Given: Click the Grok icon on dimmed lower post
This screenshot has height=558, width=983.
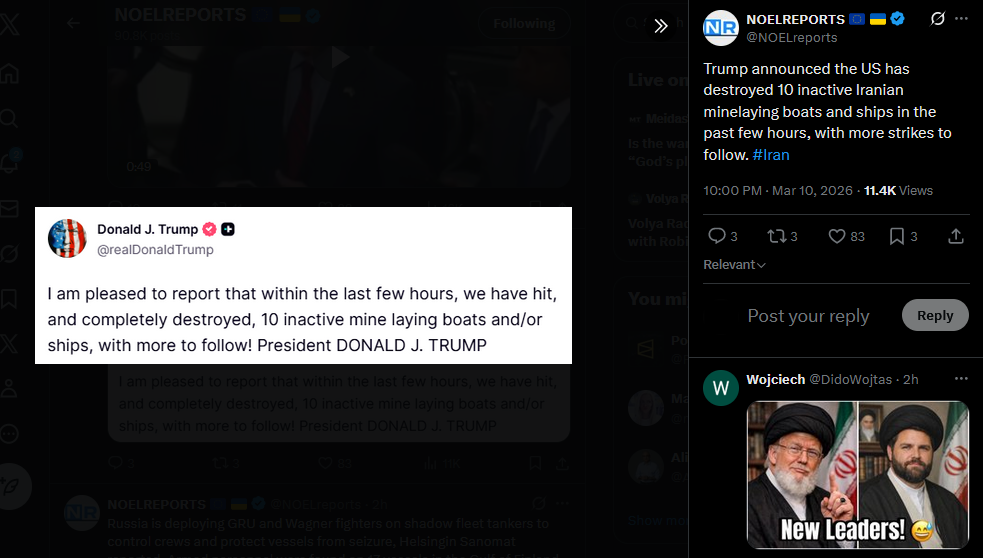Looking at the screenshot, I should pos(539,504).
